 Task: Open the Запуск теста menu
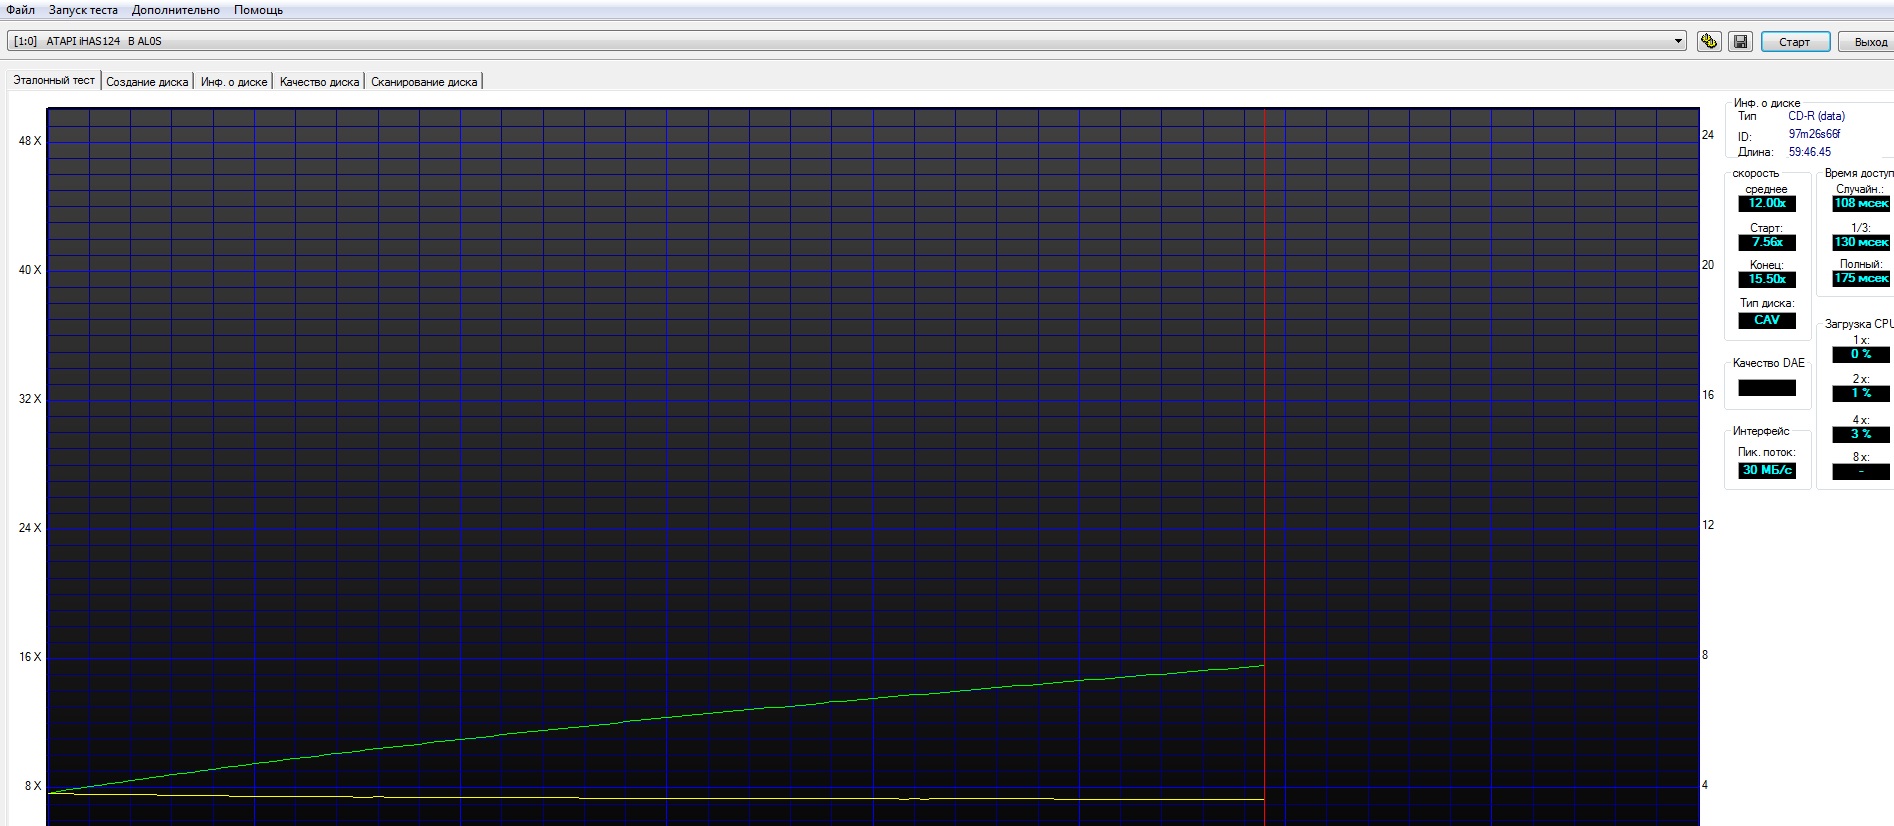point(83,10)
